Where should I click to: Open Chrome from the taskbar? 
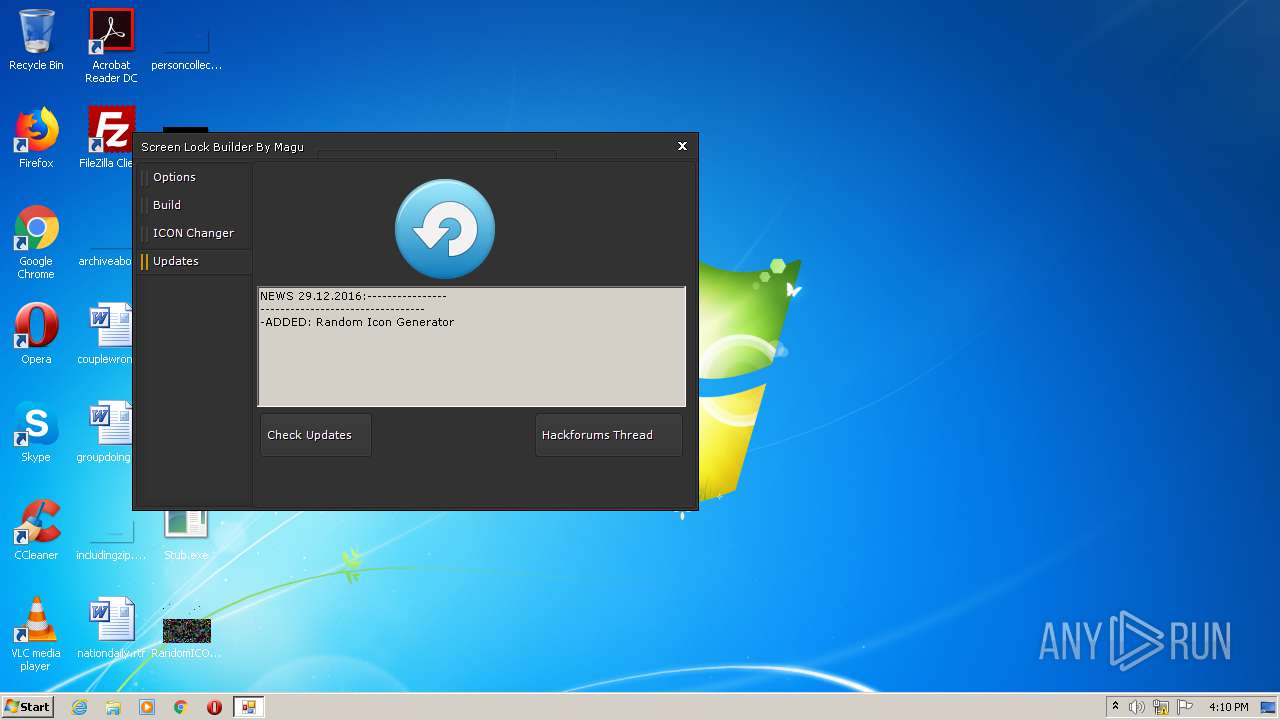181,707
